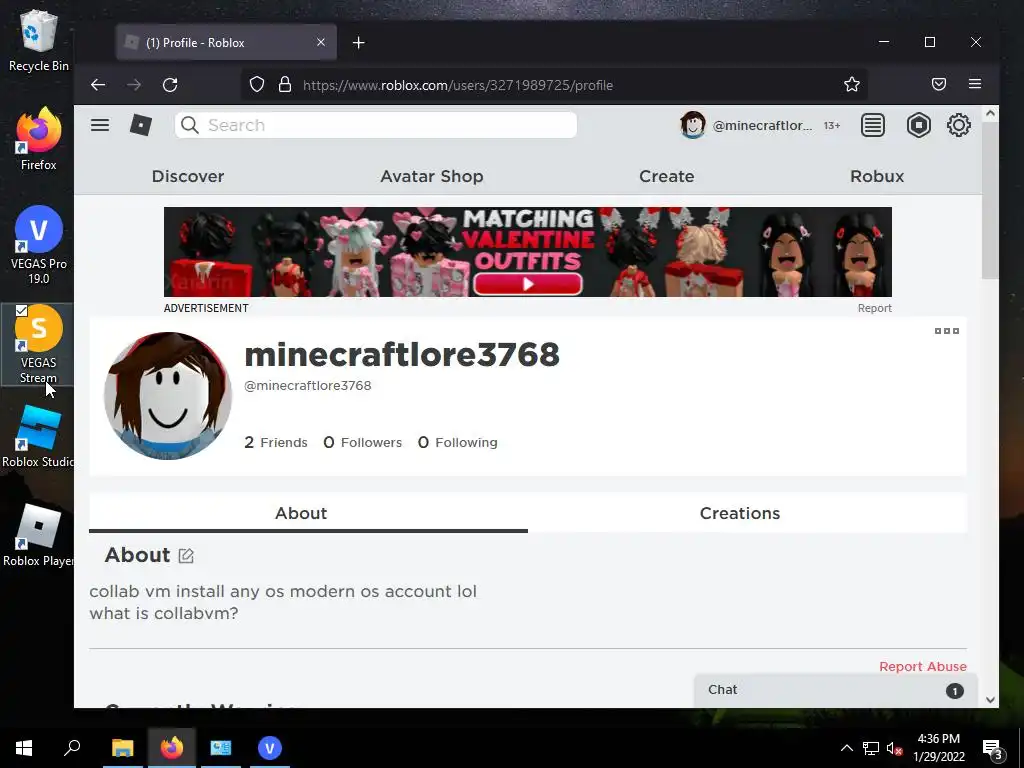Click the @minecraftlore3768 handle under the name
The height and width of the screenshot is (768, 1024).
308,386
